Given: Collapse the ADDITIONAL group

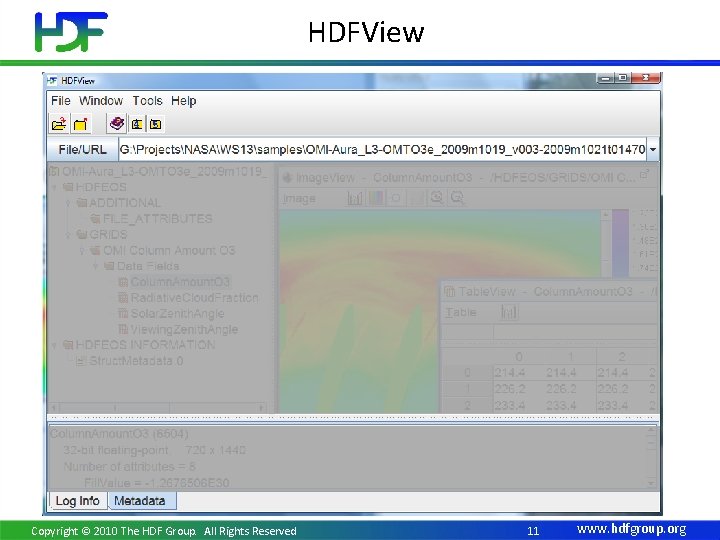Looking at the screenshot, I should pyautogui.click(x=68, y=203).
